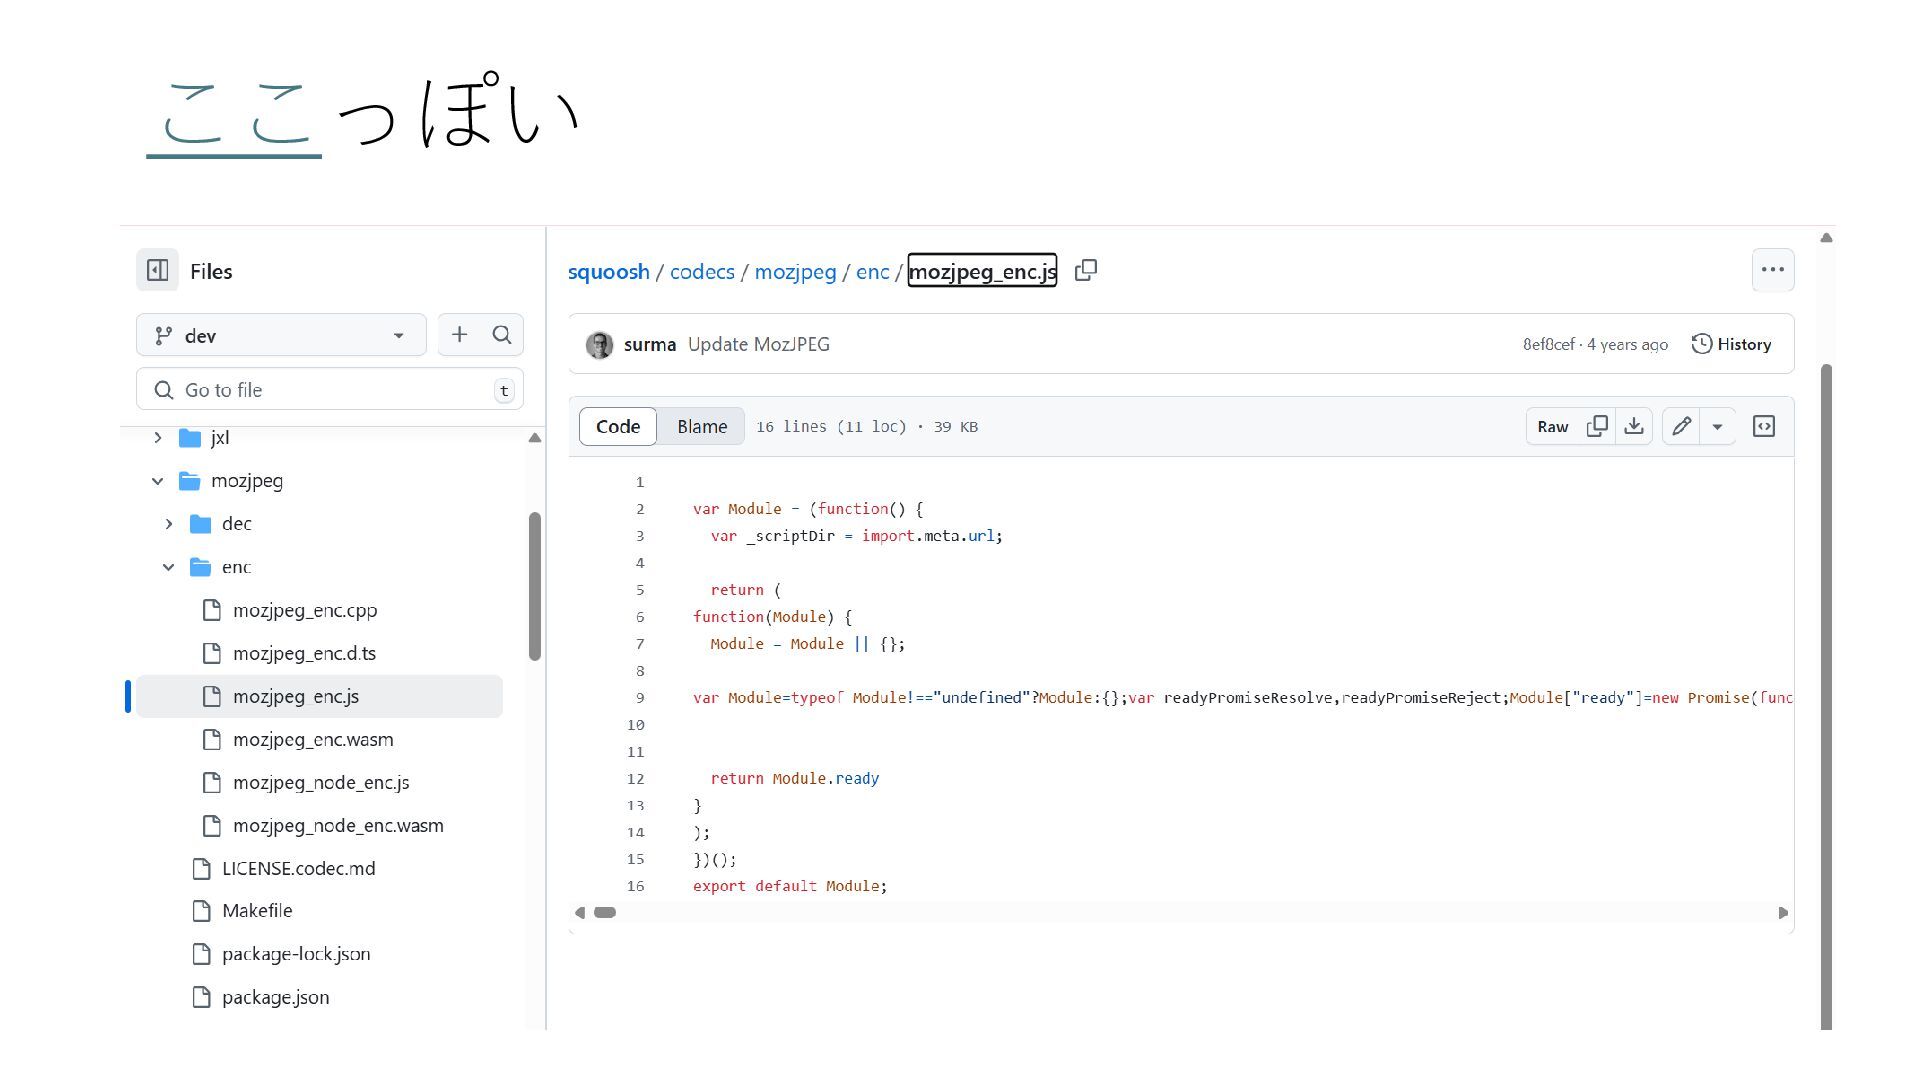Add new file with plus icon

[x=459, y=335]
